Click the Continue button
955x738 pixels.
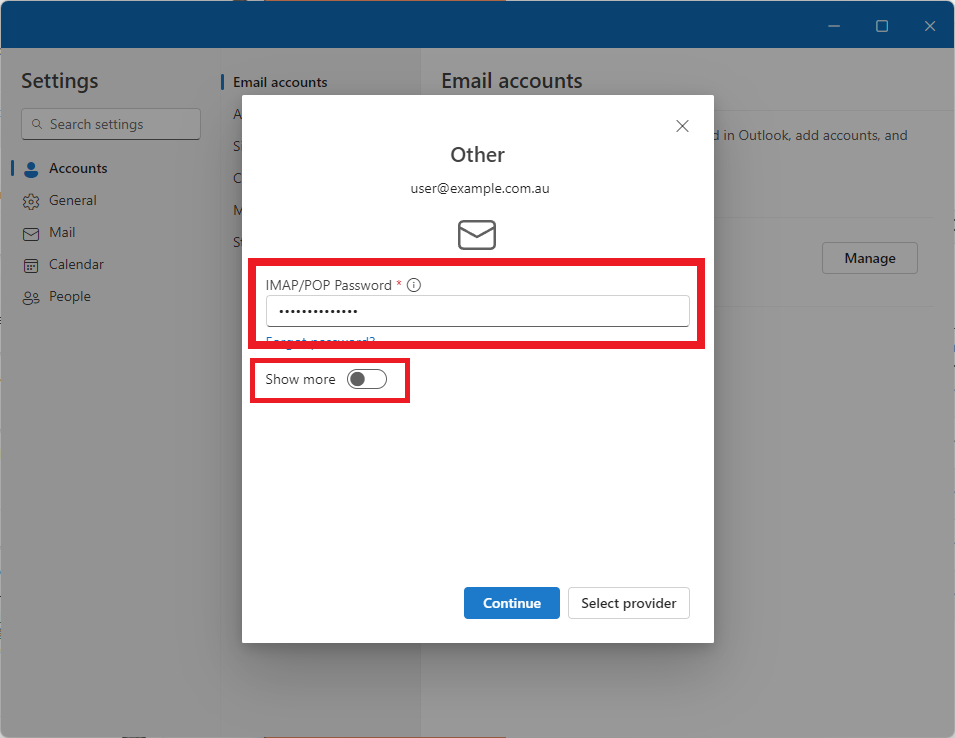click(x=511, y=603)
